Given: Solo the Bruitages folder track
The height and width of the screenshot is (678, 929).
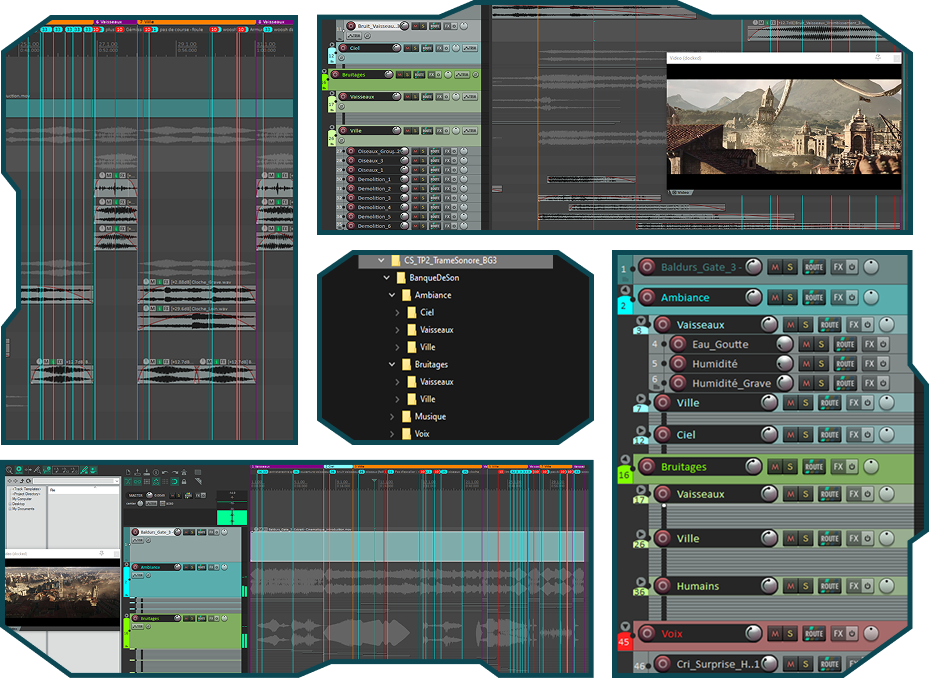Looking at the screenshot, I should click(x=790, y=467).
